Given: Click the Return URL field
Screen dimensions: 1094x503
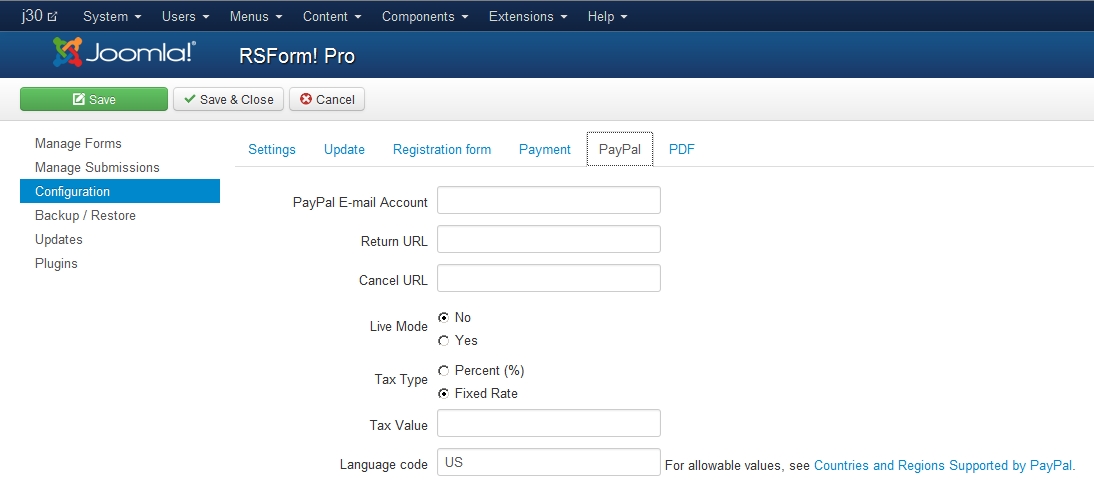Looking at the screenshot, I should [548, 239].
